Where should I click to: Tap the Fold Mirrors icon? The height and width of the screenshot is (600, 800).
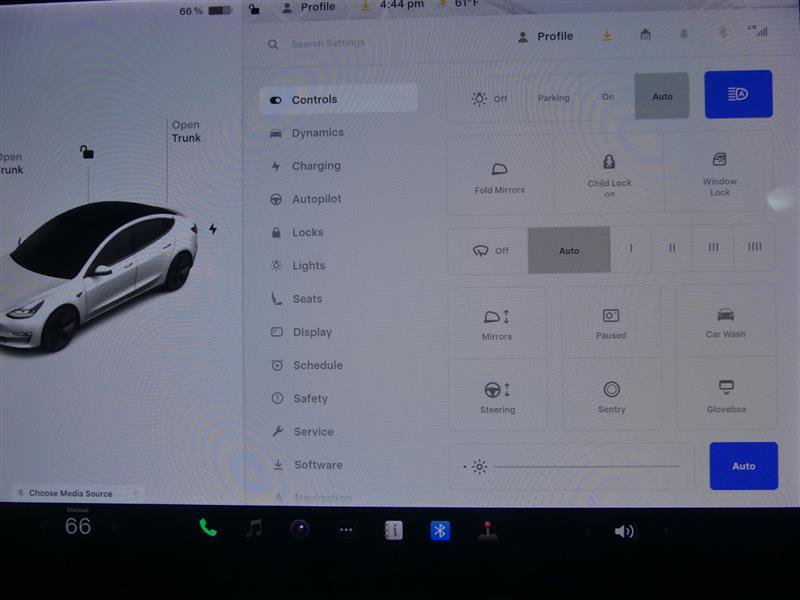pos(500,175)
